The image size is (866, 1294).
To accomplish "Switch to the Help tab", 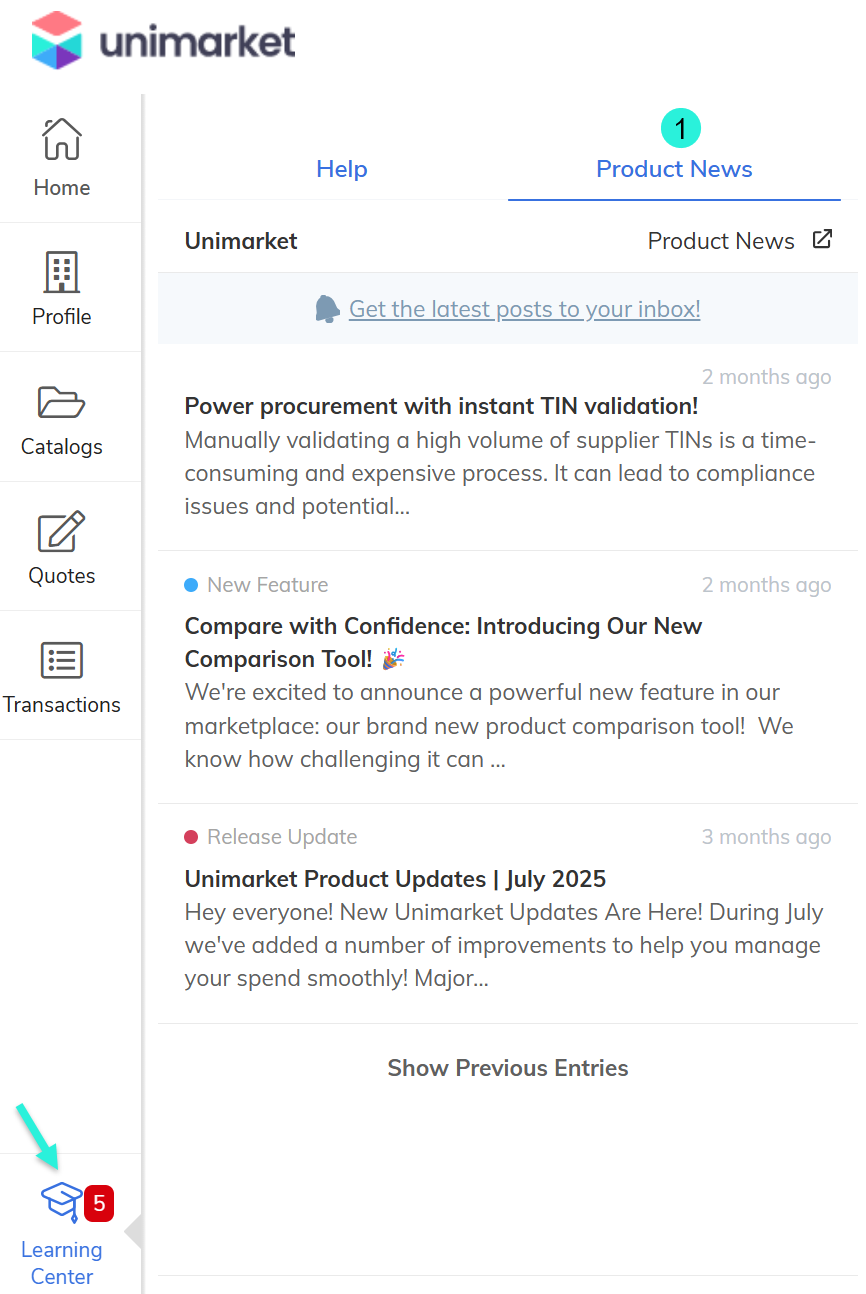I will coord(342,169).
